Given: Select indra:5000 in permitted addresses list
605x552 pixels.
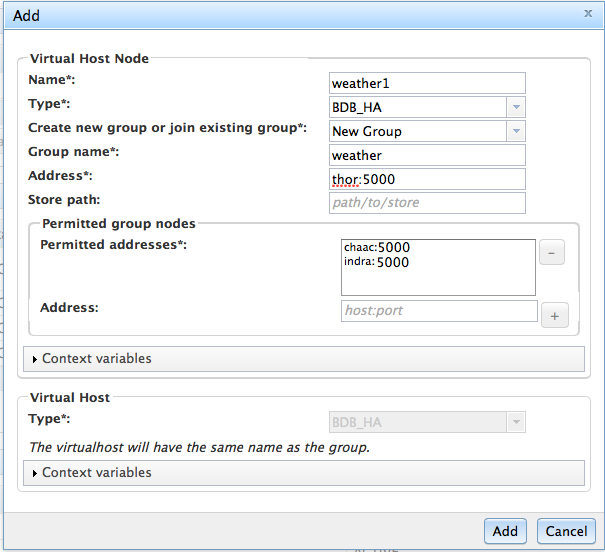Looking at the screenshot, I should 376,262.
